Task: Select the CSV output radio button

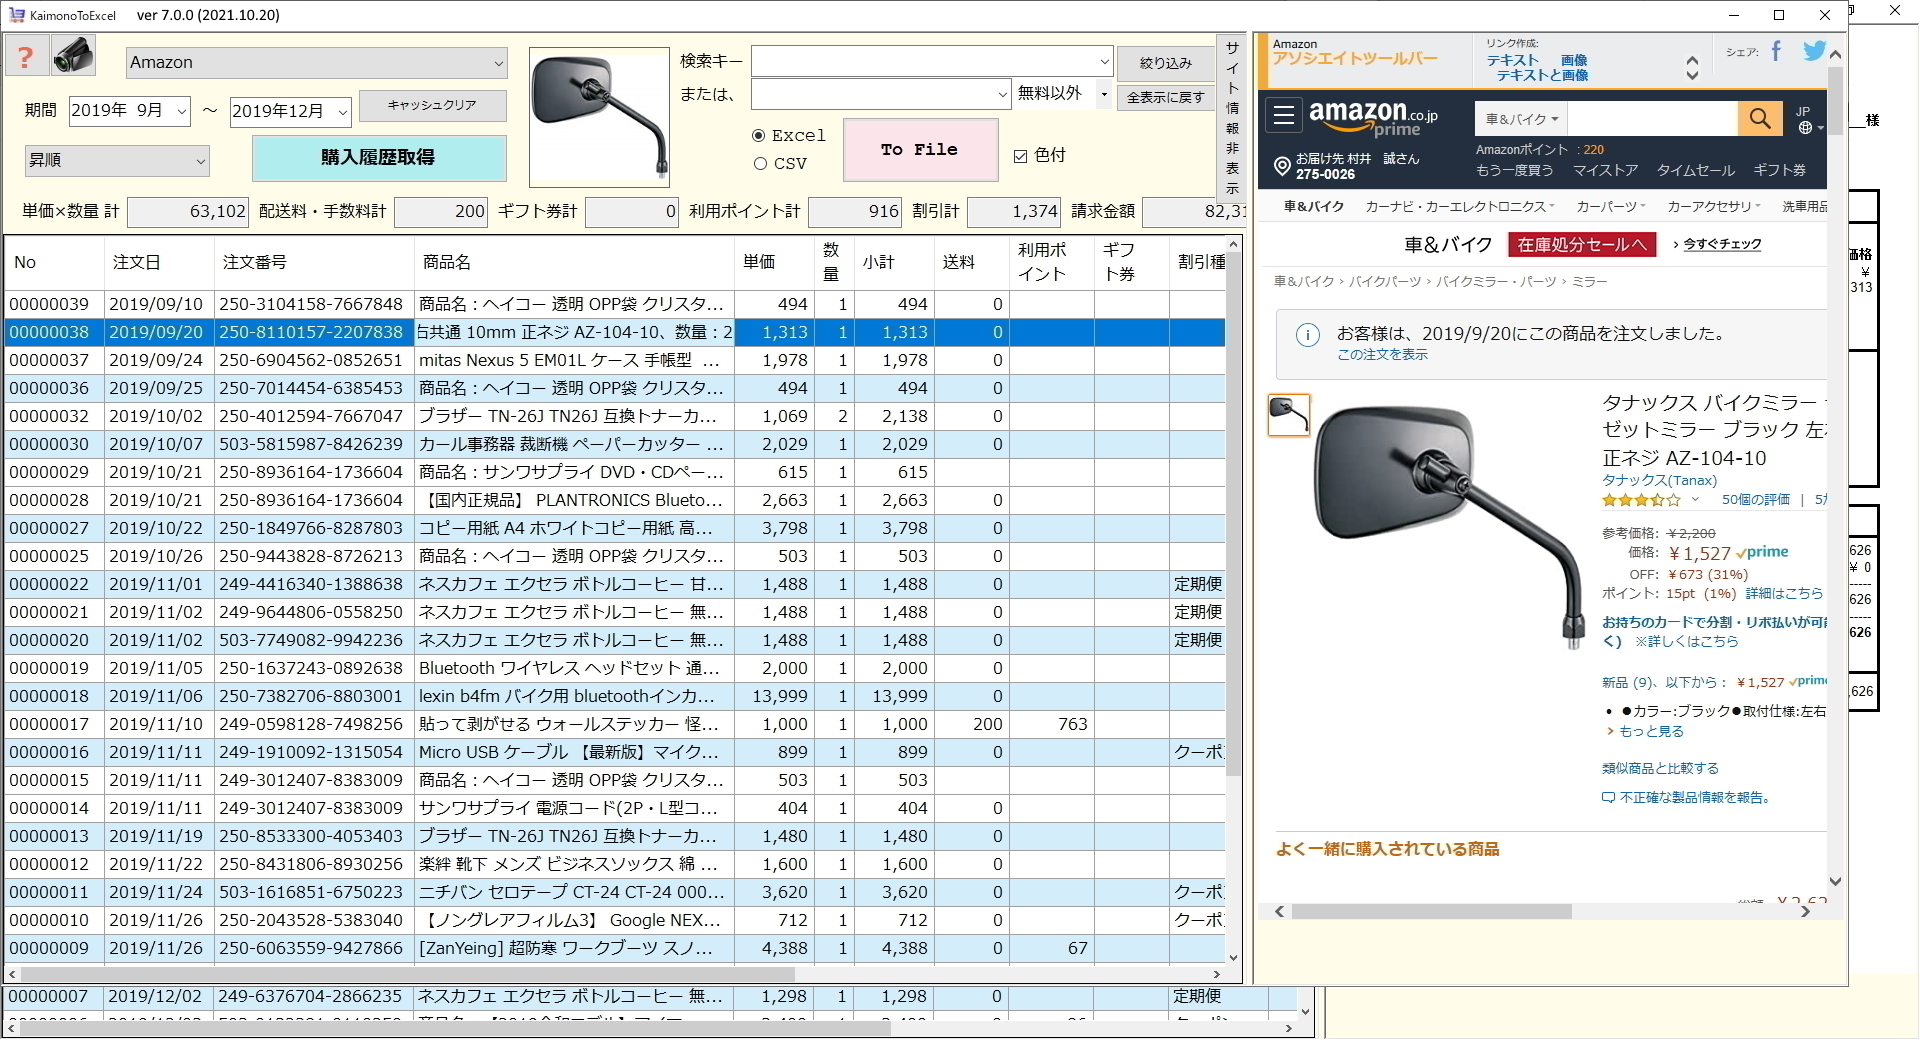Action: 760,164
